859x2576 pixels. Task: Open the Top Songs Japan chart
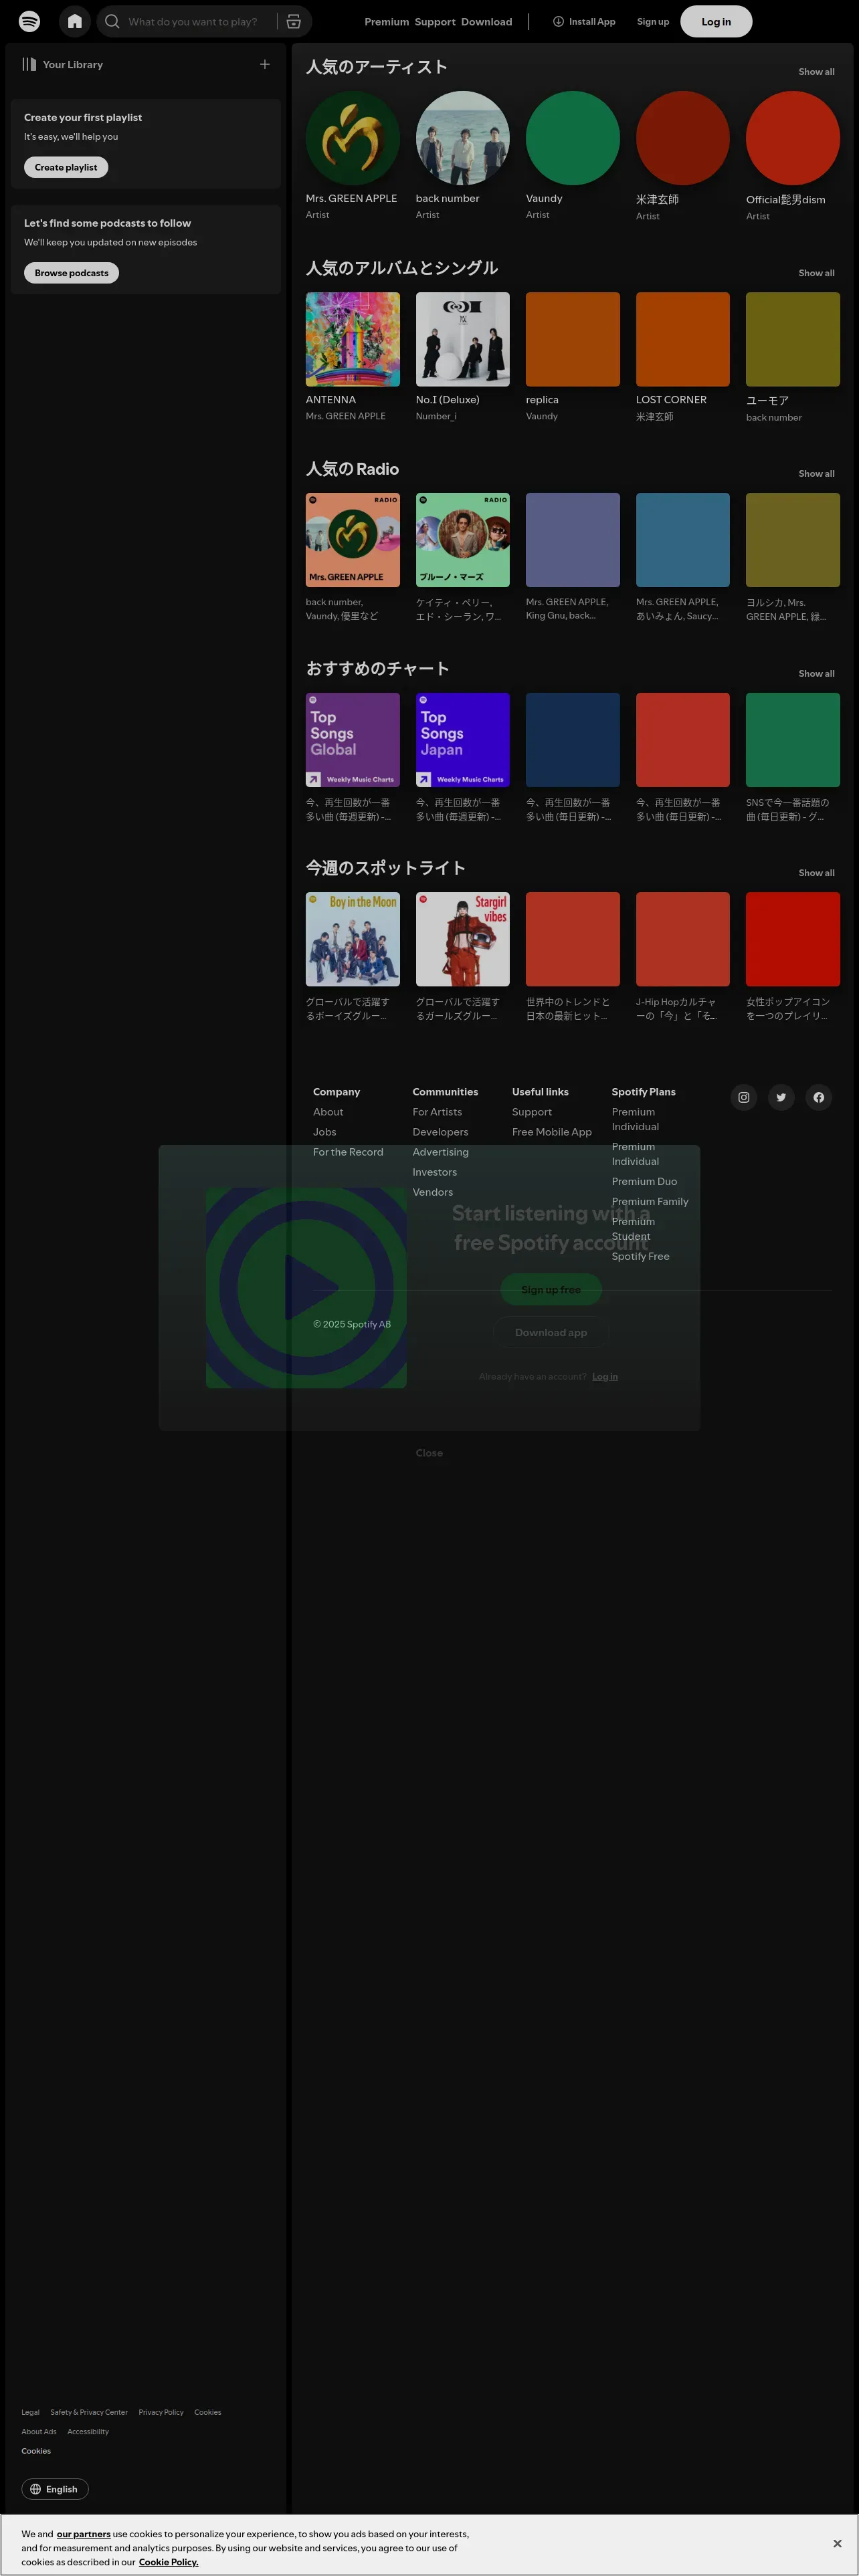462,740
